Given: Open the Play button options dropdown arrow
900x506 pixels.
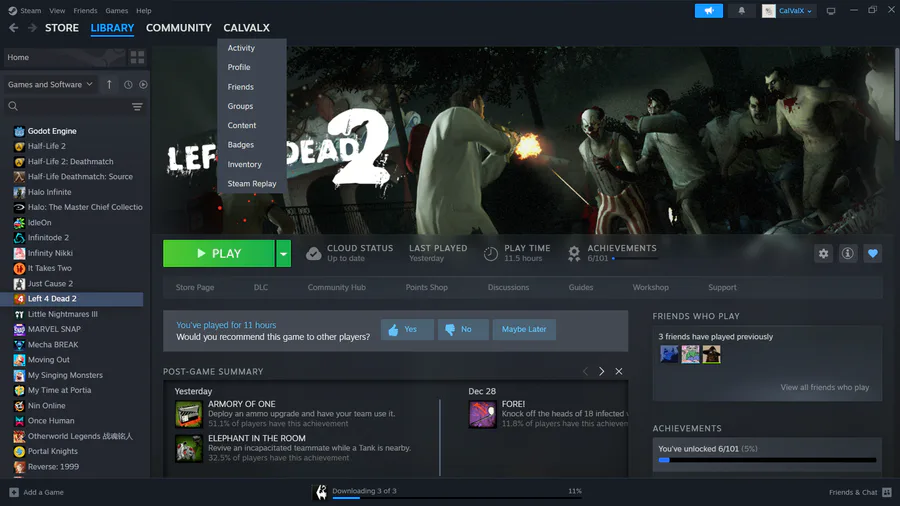Looking at the screenshot, I should point(284,254).
